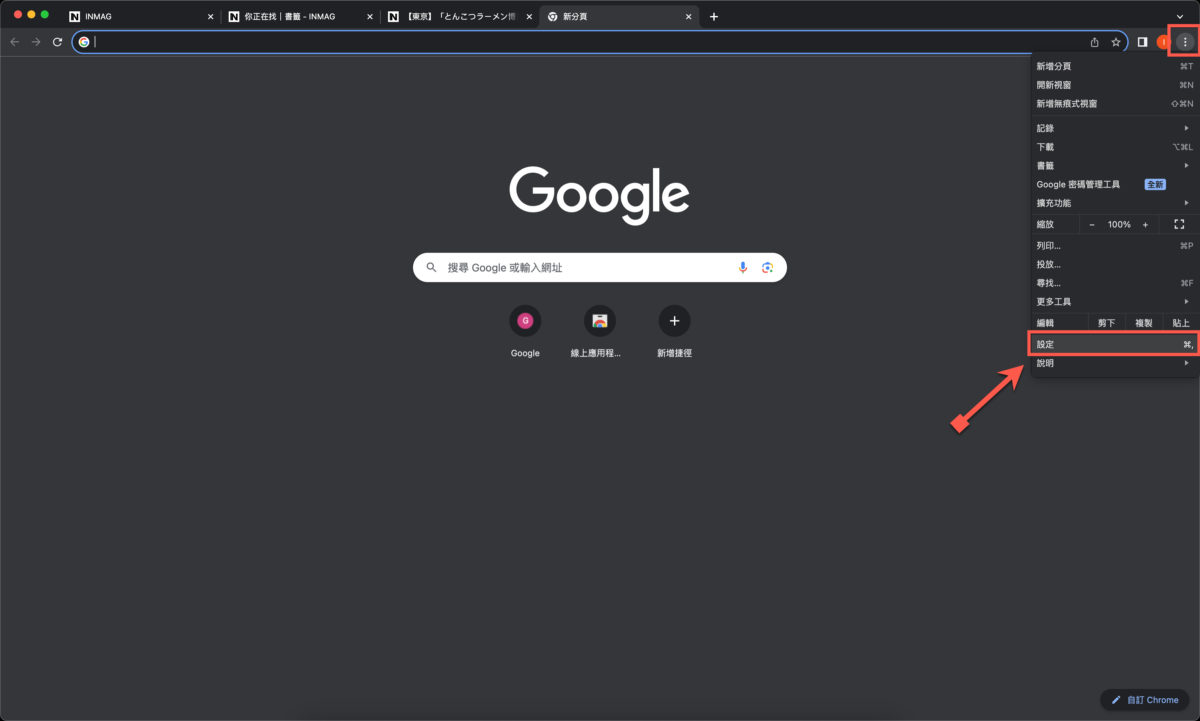Click 貼上 in the edit row

(1180, 323)
